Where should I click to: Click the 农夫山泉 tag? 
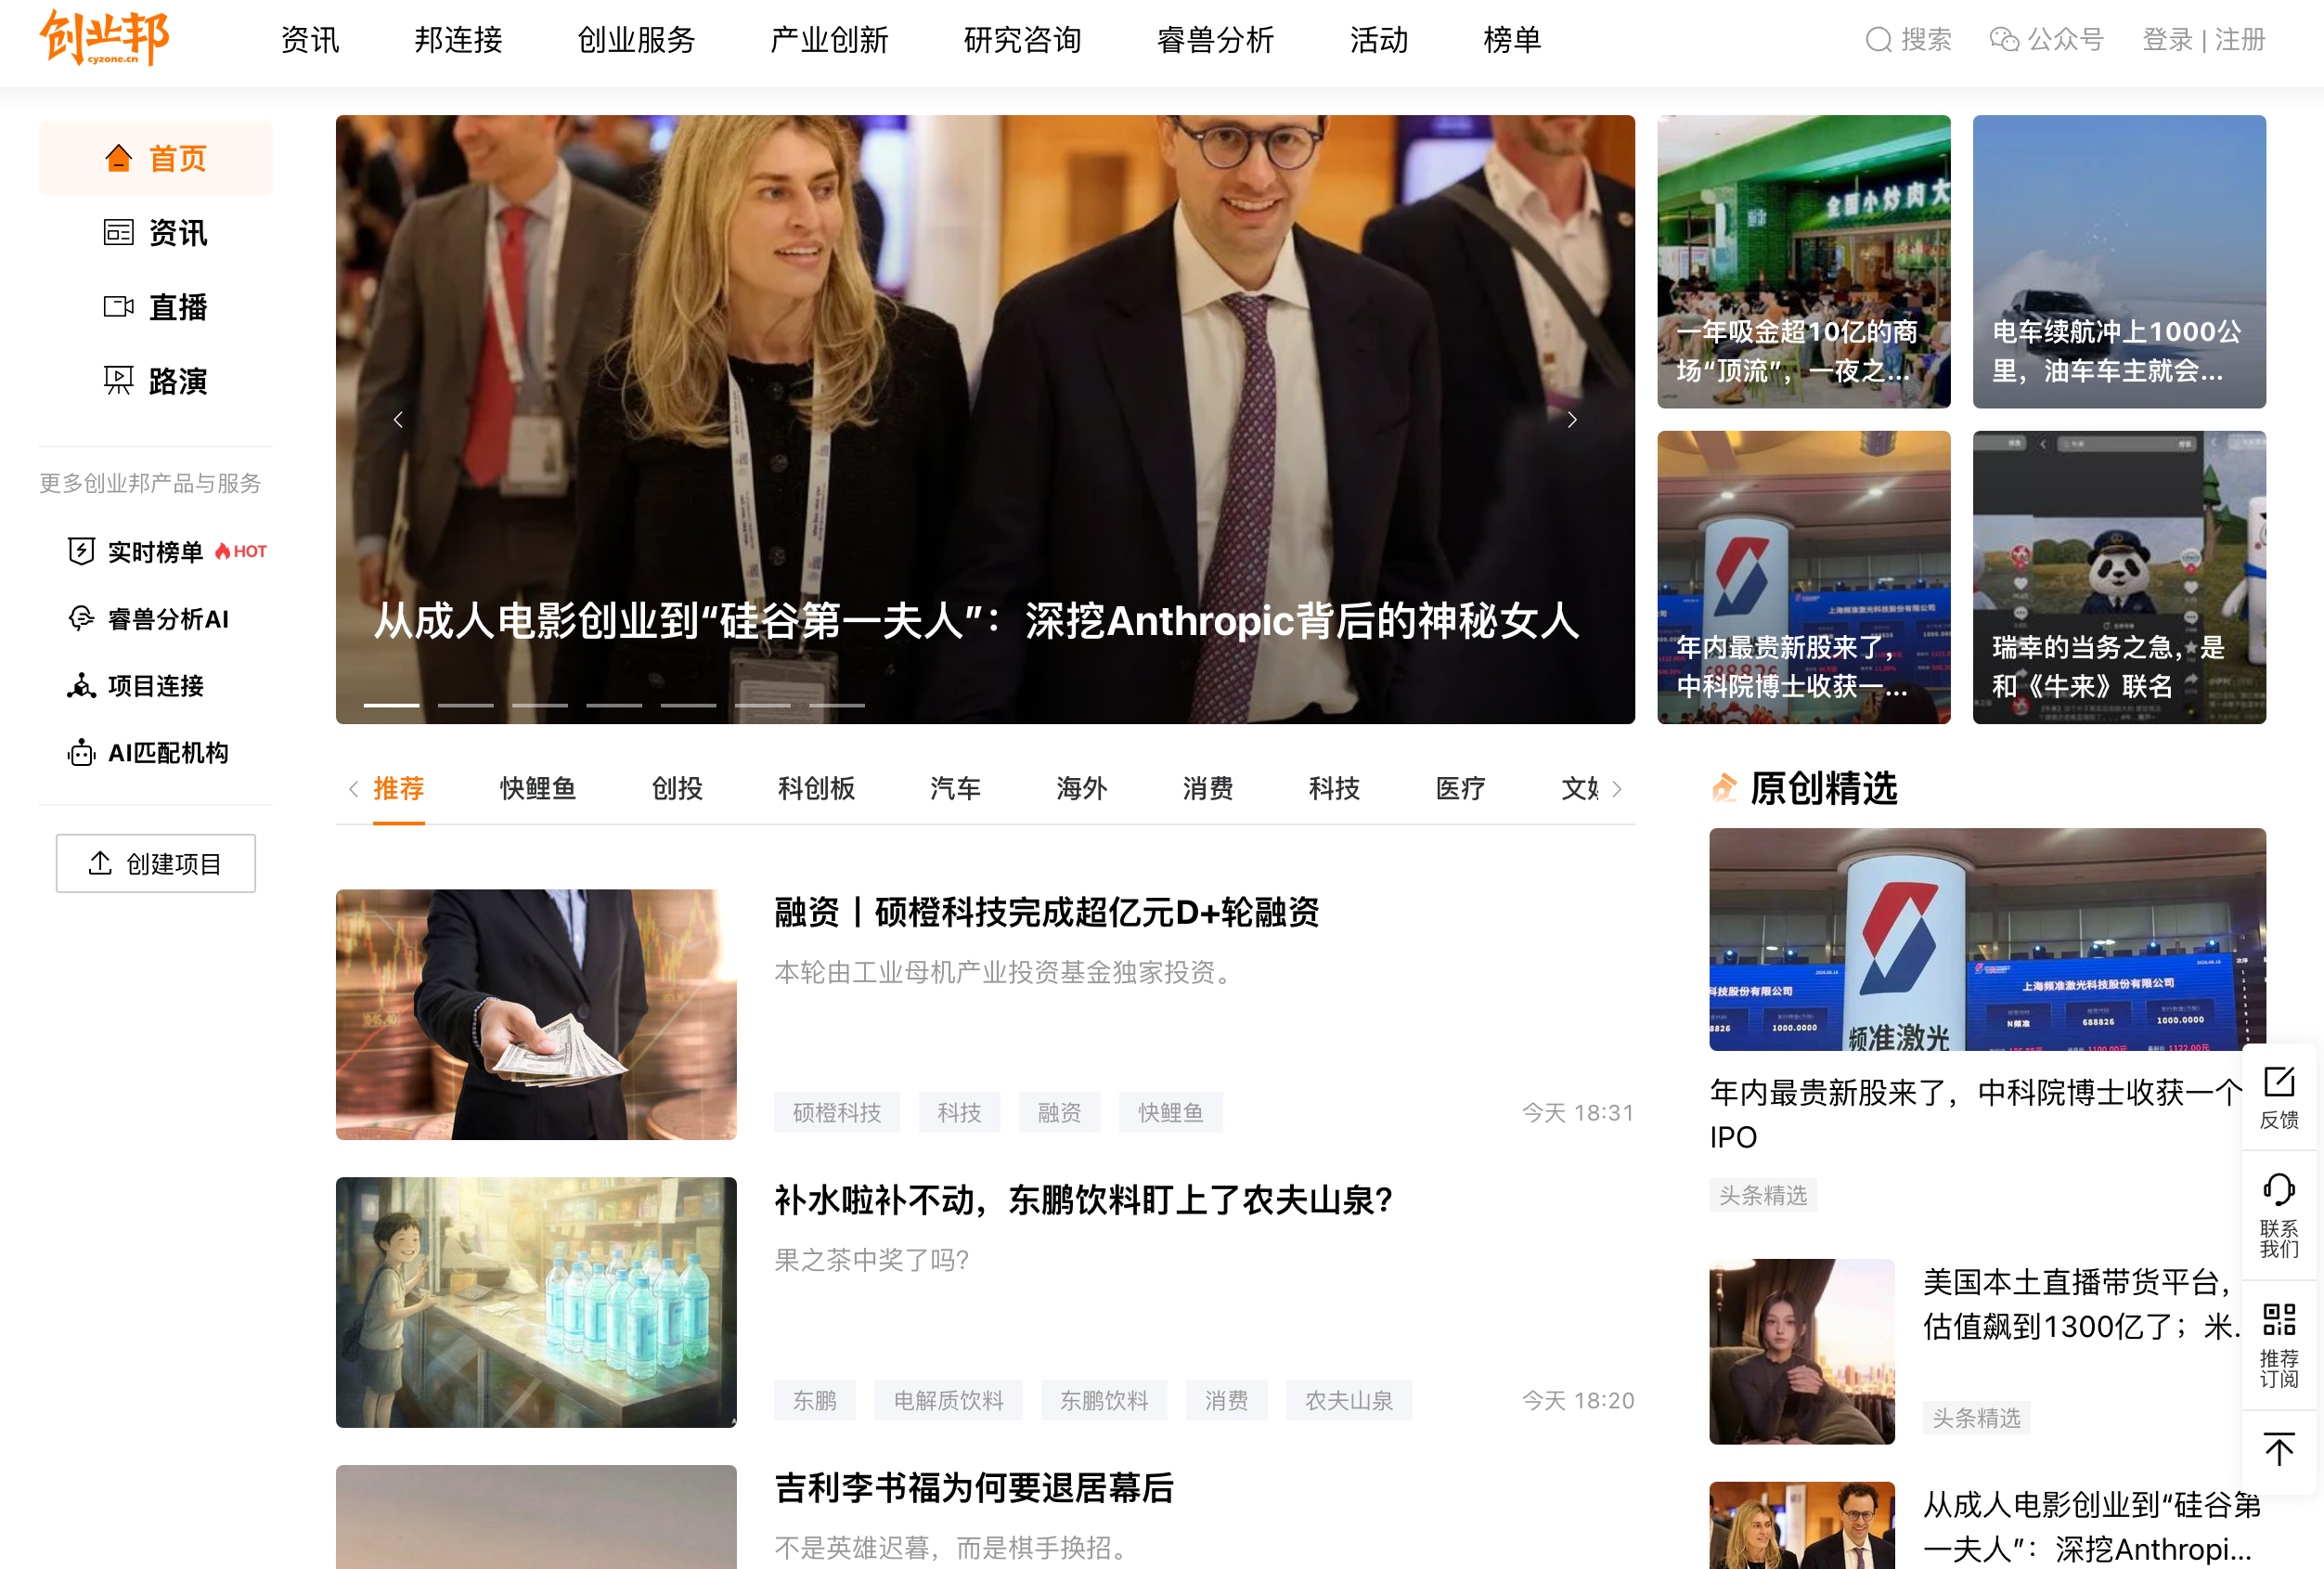click(1349, 1400)
